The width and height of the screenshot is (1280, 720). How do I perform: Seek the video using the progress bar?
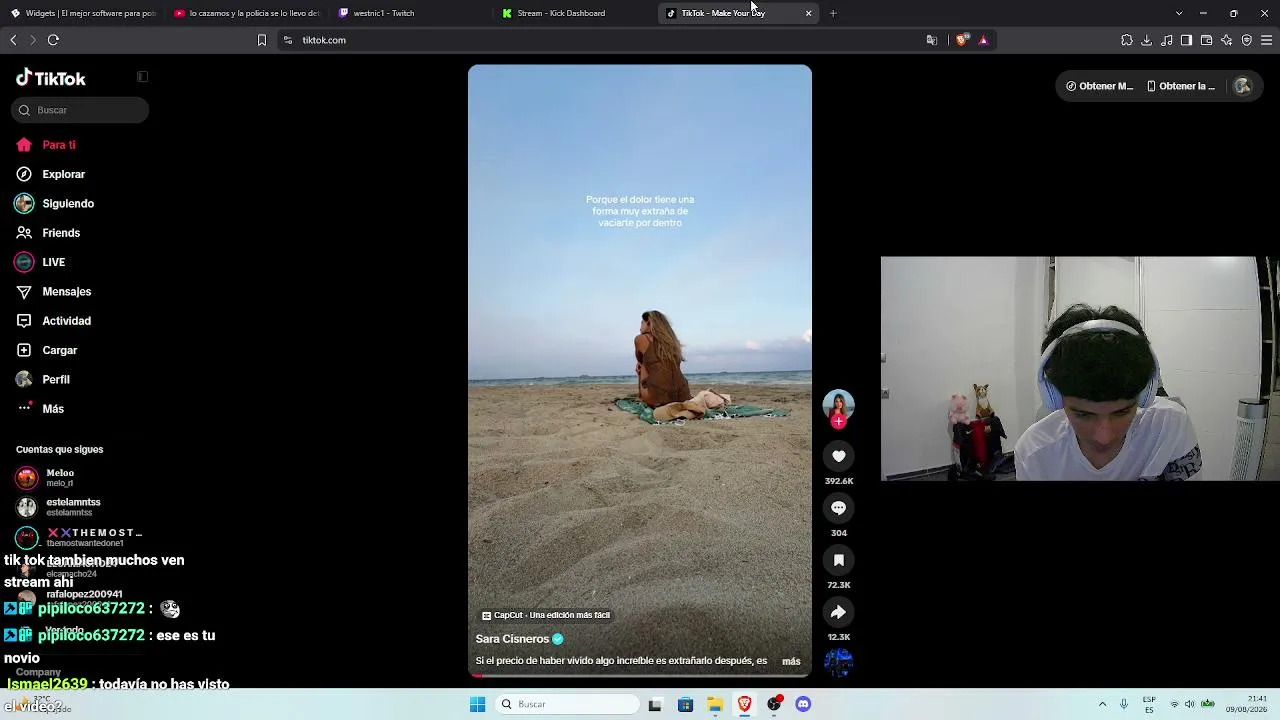tap(640, 675)
